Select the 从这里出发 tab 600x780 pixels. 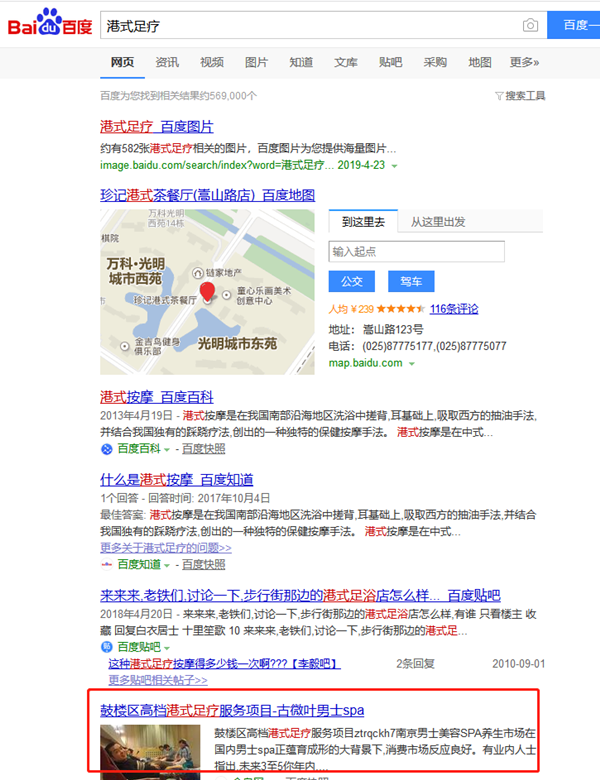tap(438, 222)
